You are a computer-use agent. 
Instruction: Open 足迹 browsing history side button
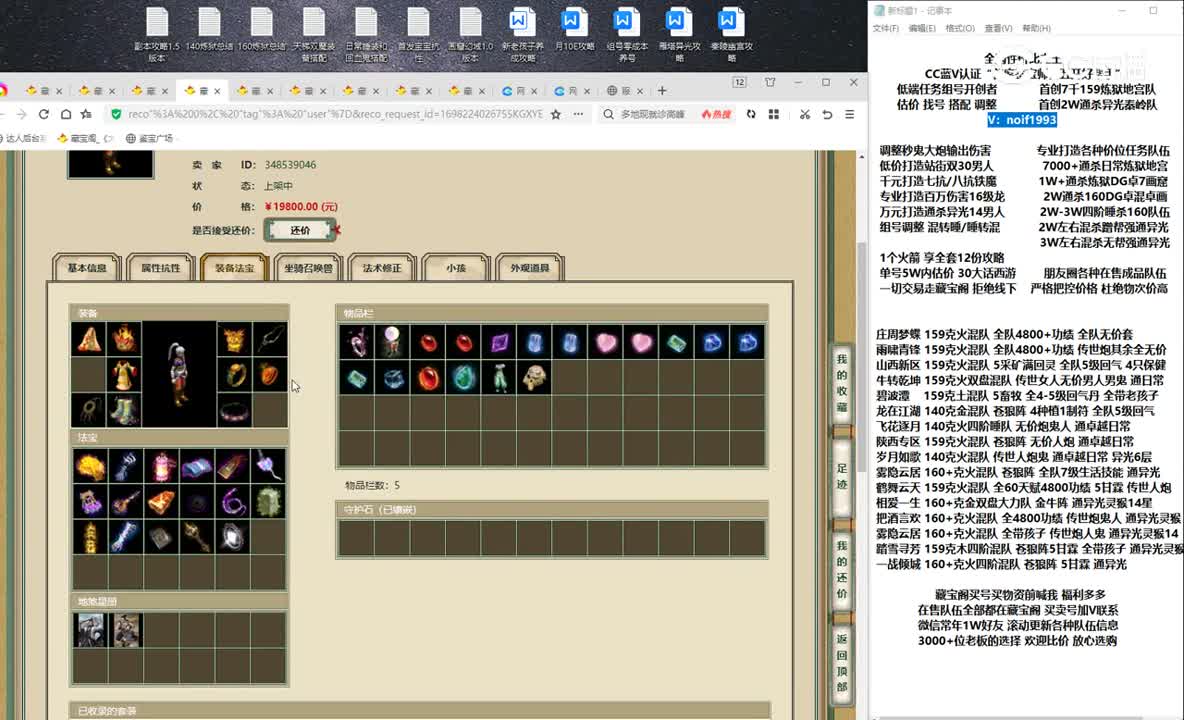point(842,477)
